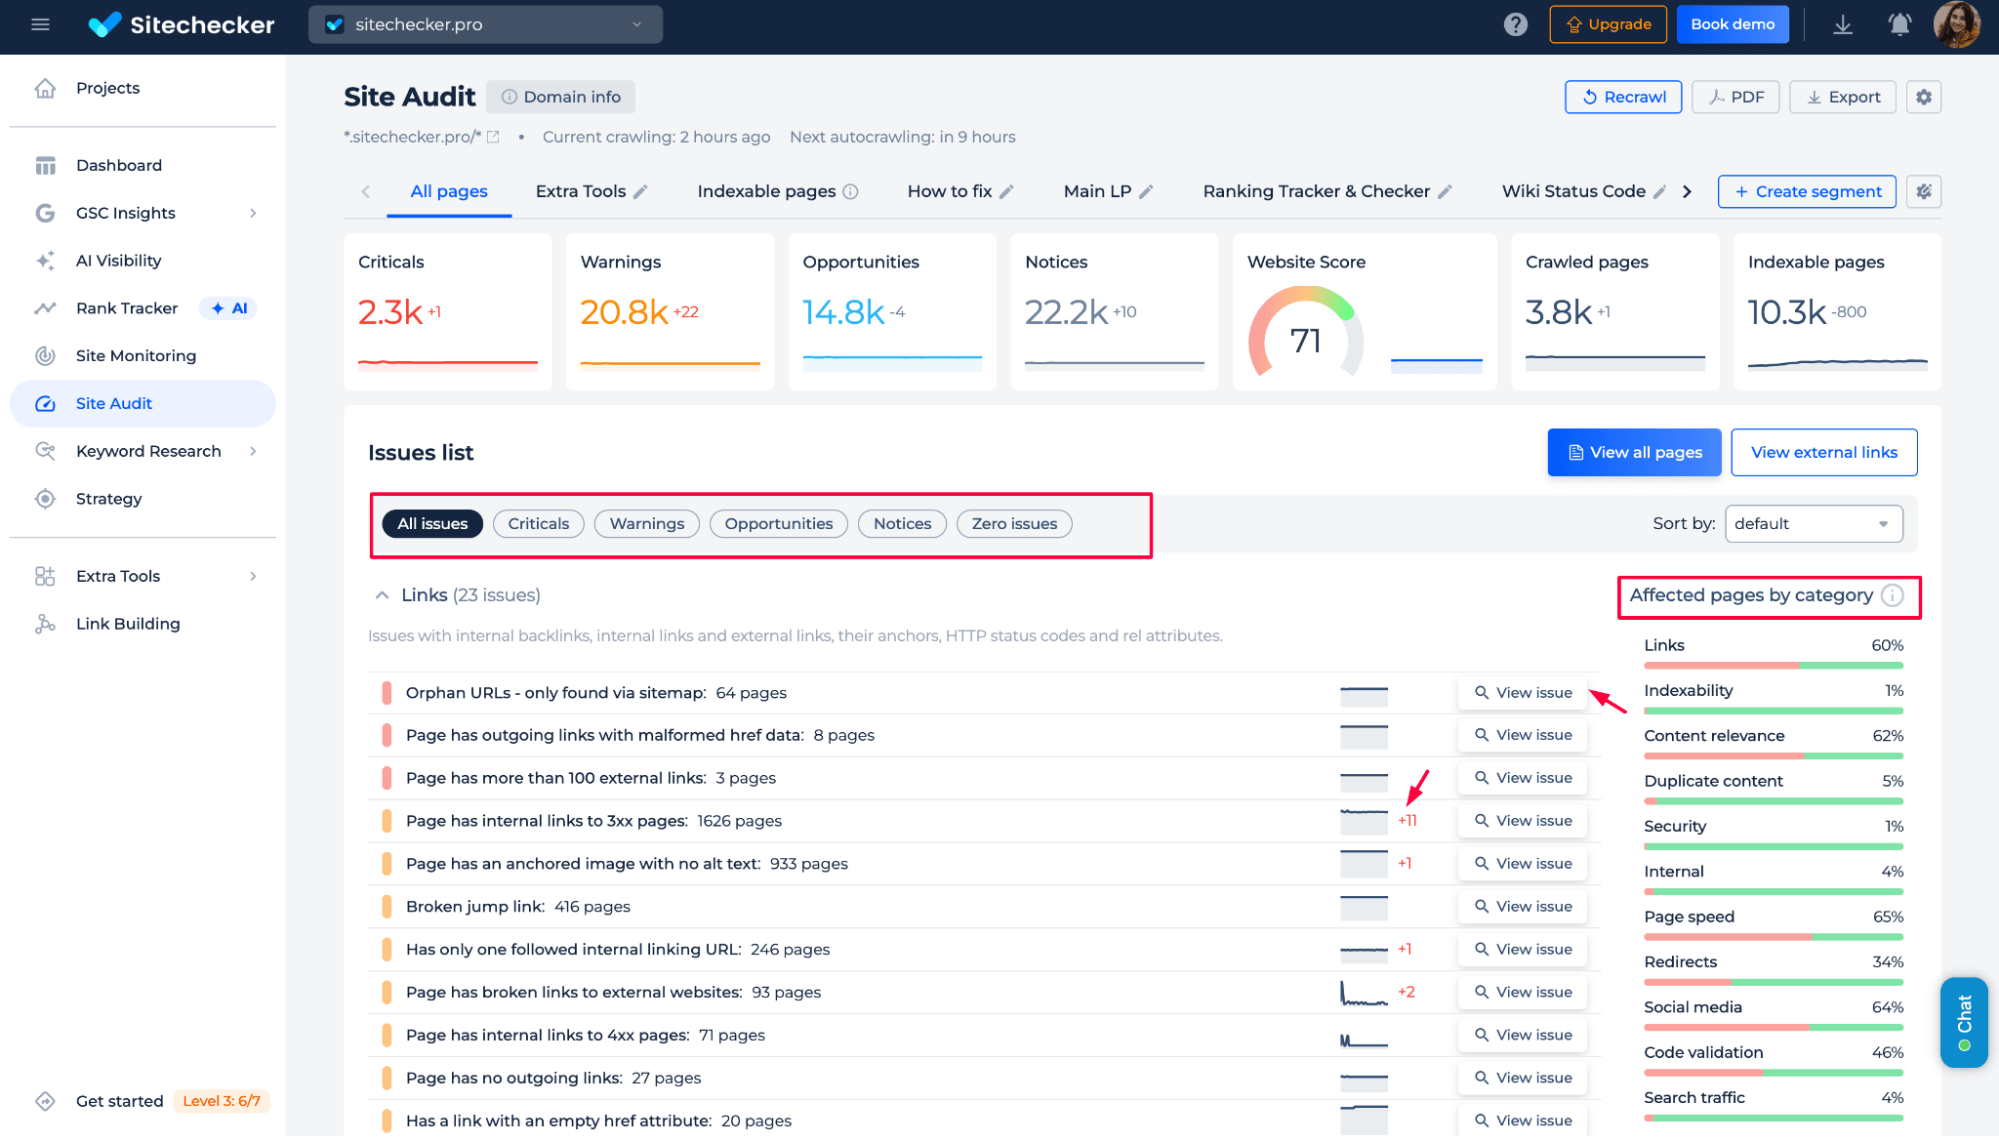This screenshot has height=1137, width=1999.
Task: Switch to Wiki Status Code tab
Action: [x=1573, y=191]
